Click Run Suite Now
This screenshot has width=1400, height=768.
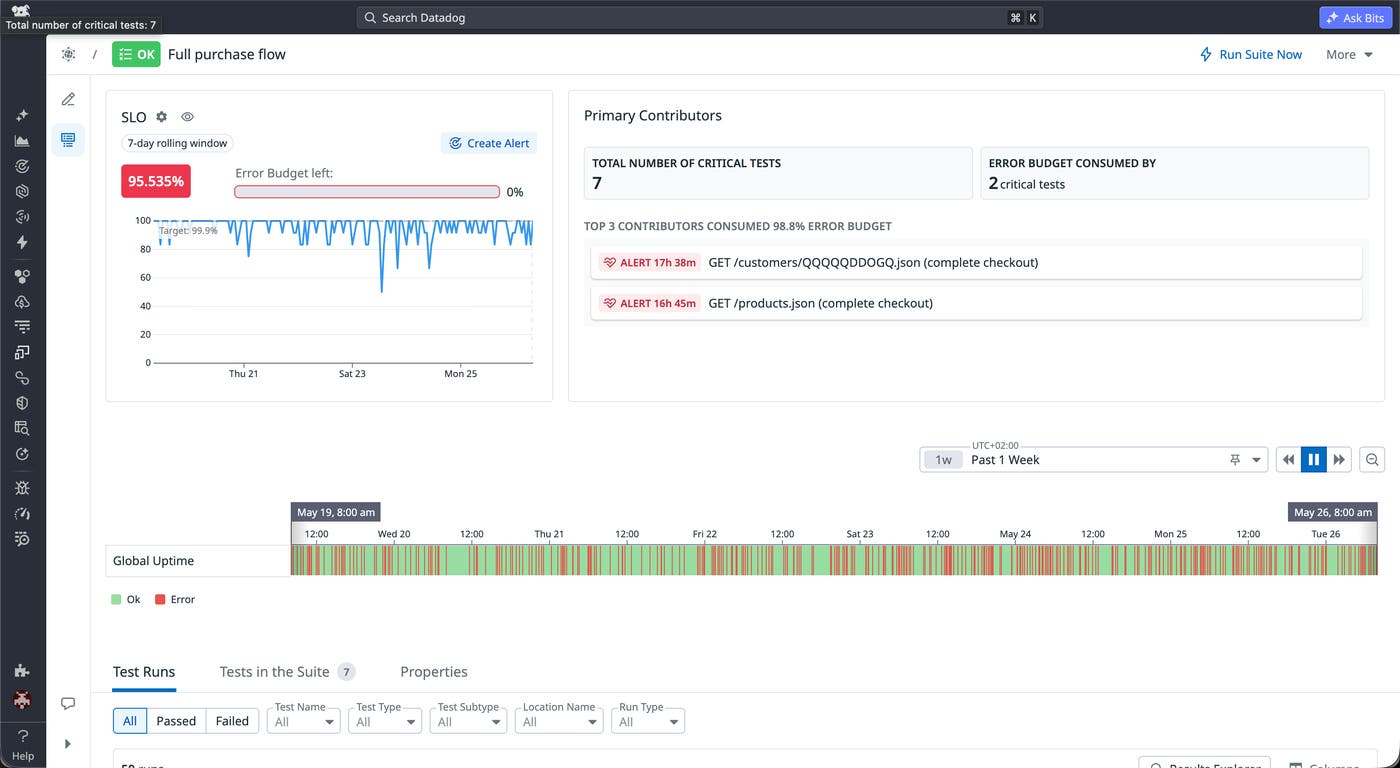tap(1251, 54)
